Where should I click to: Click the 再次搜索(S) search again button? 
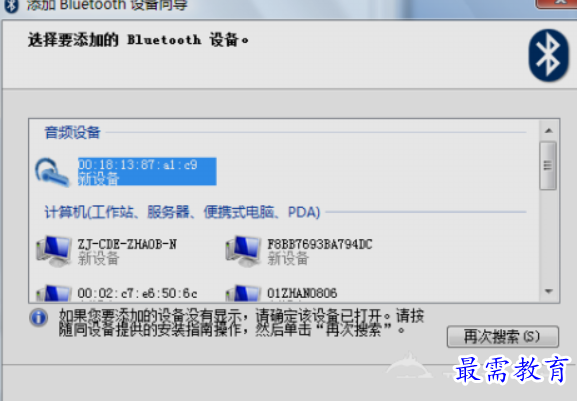503,337
